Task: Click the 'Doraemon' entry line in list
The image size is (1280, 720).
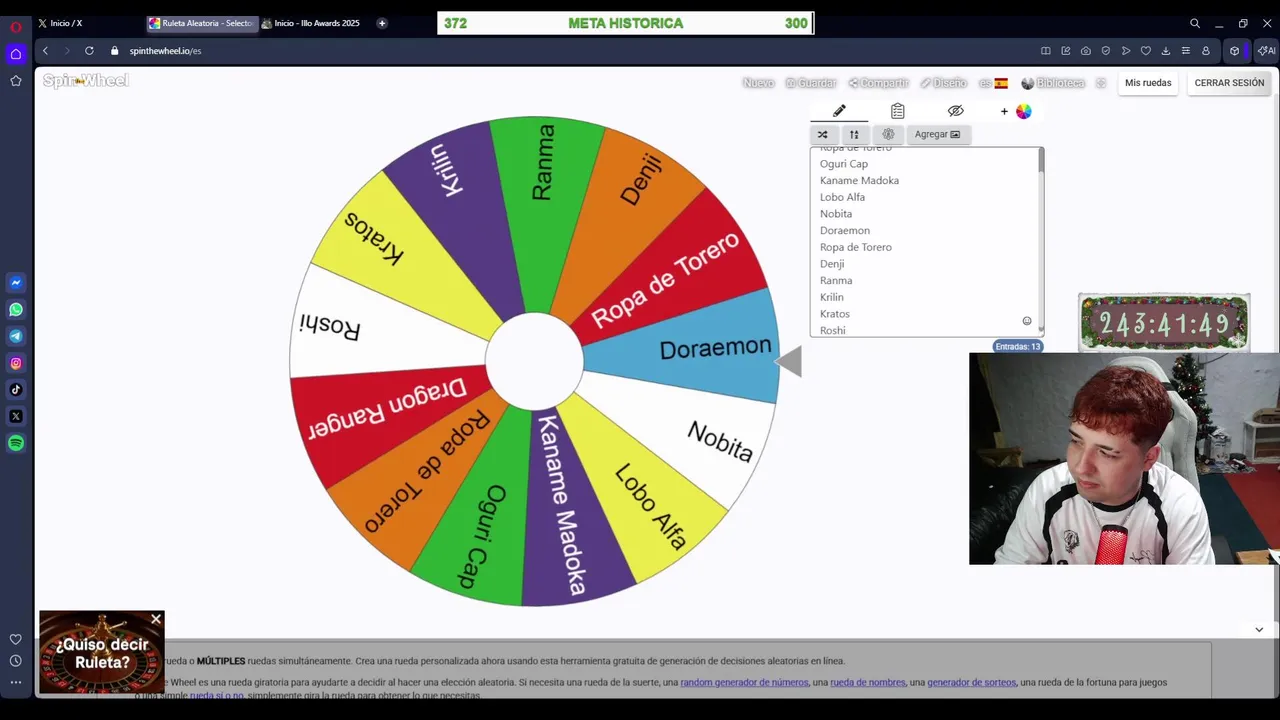Action: point(845,230)
